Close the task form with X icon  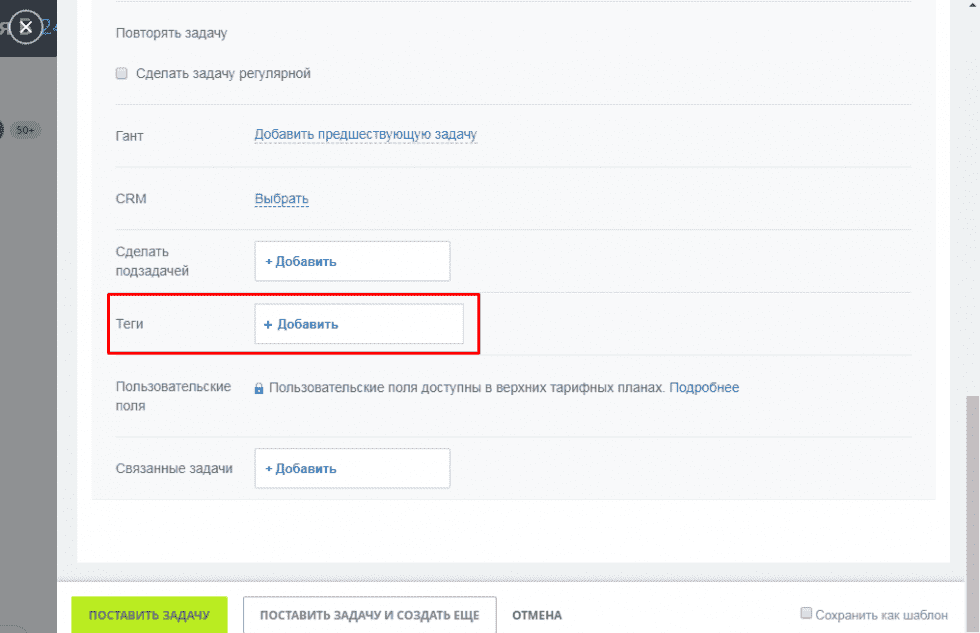pyautogui.click(x=27, y=27)
